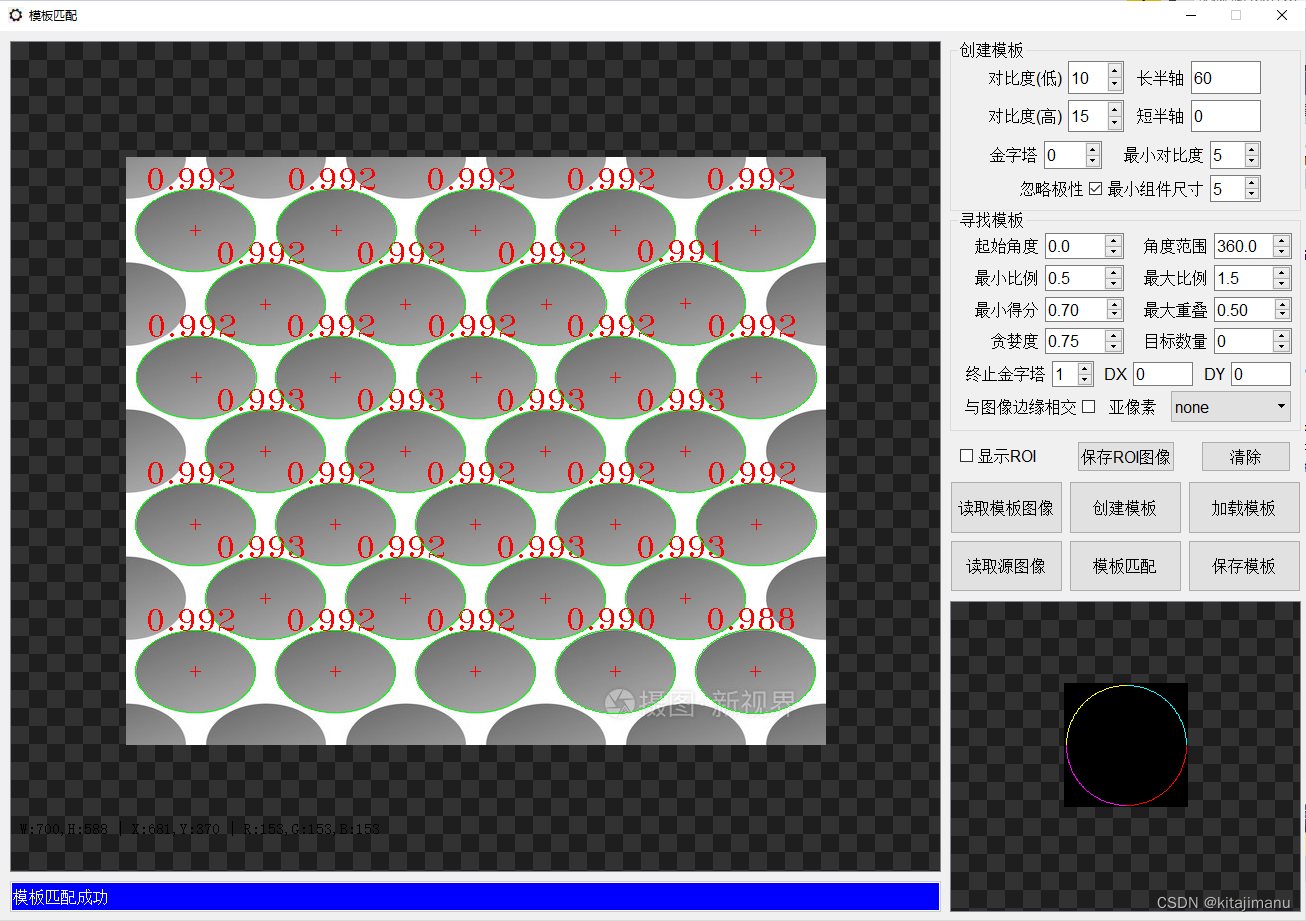Load a source image with 读取源图像
1306x921 pixels.
click(x=1006, y=565)
